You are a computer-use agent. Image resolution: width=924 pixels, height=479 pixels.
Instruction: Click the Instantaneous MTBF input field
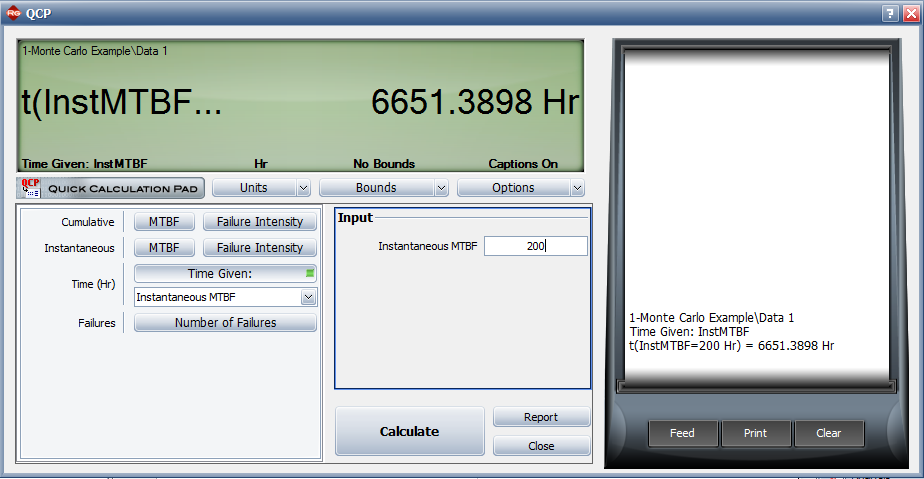(x=536, y=246)
